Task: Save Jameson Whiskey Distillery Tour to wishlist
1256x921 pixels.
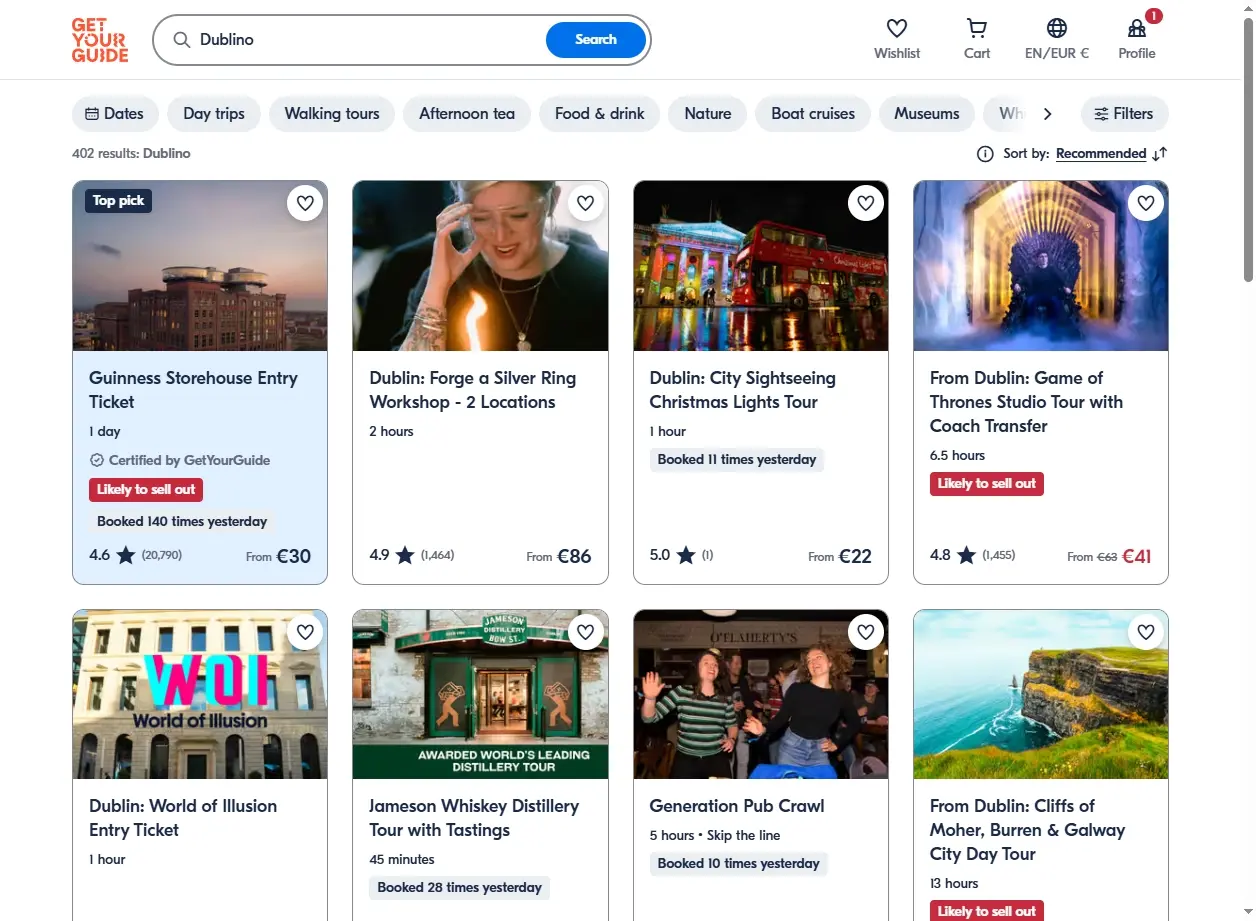Action: [586, 632]
